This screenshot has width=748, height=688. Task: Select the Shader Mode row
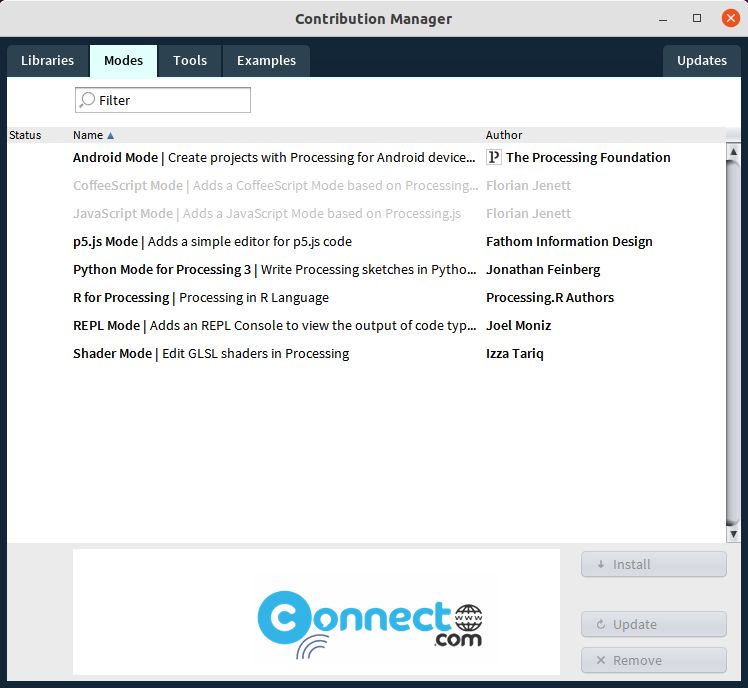point(366,354)
